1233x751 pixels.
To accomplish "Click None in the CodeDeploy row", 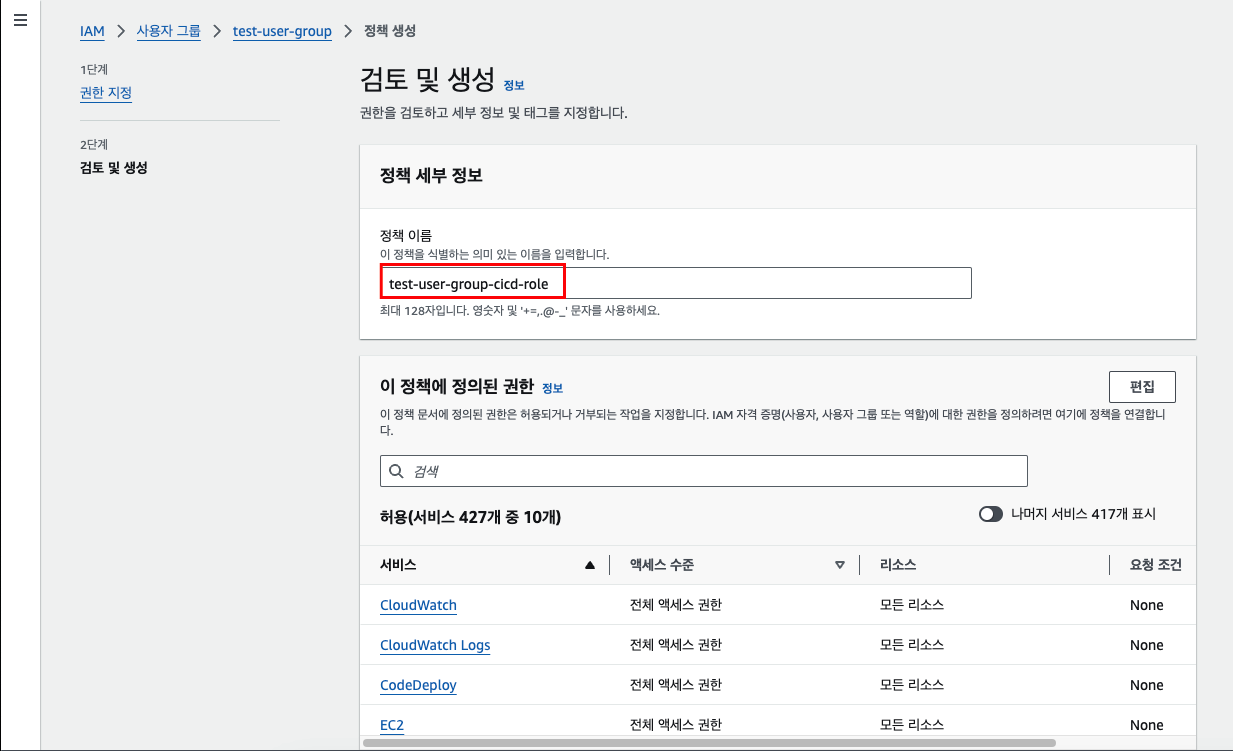I will tap(1147, 685).
